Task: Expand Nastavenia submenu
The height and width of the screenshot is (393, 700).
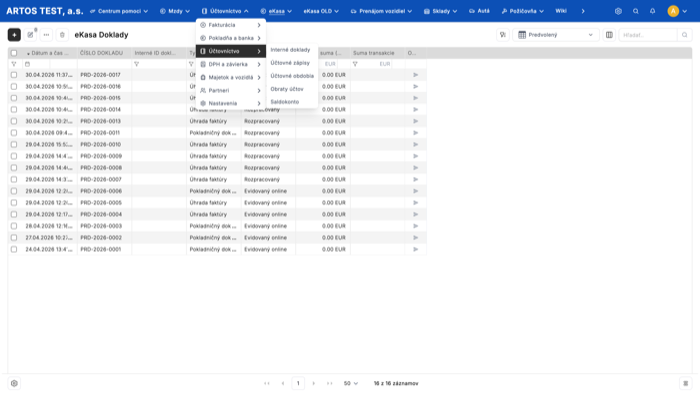Action: point(231,103)
